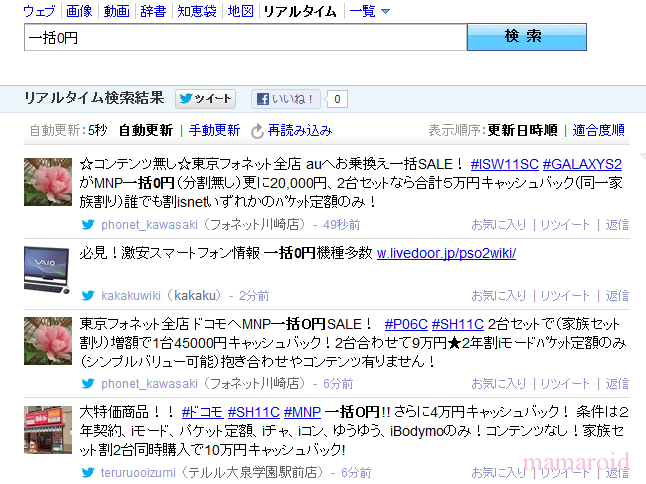Click the Twitter bird icon beside kakakuwiki
Screen dimensions: 646x484
click(88, 296)
